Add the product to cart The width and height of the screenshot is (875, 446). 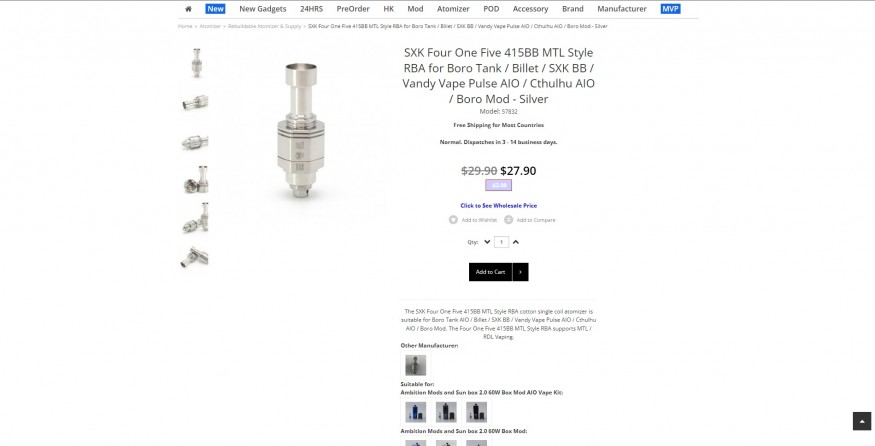[491, 272]
